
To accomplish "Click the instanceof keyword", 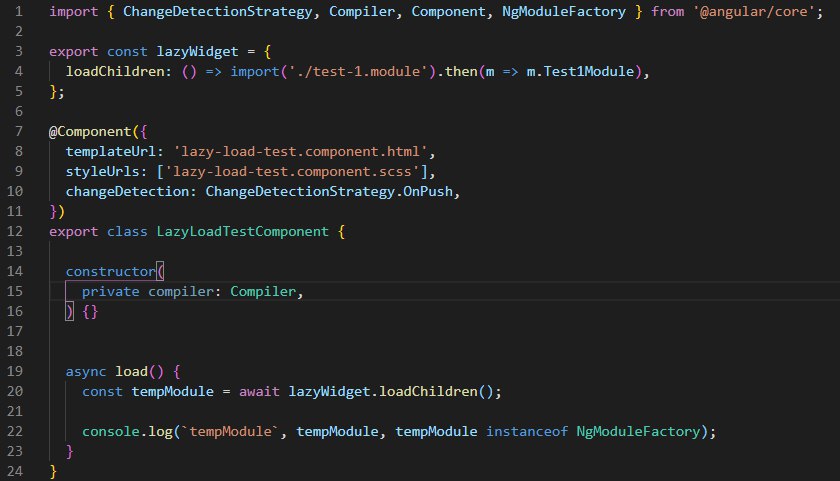I will [527, 431].
